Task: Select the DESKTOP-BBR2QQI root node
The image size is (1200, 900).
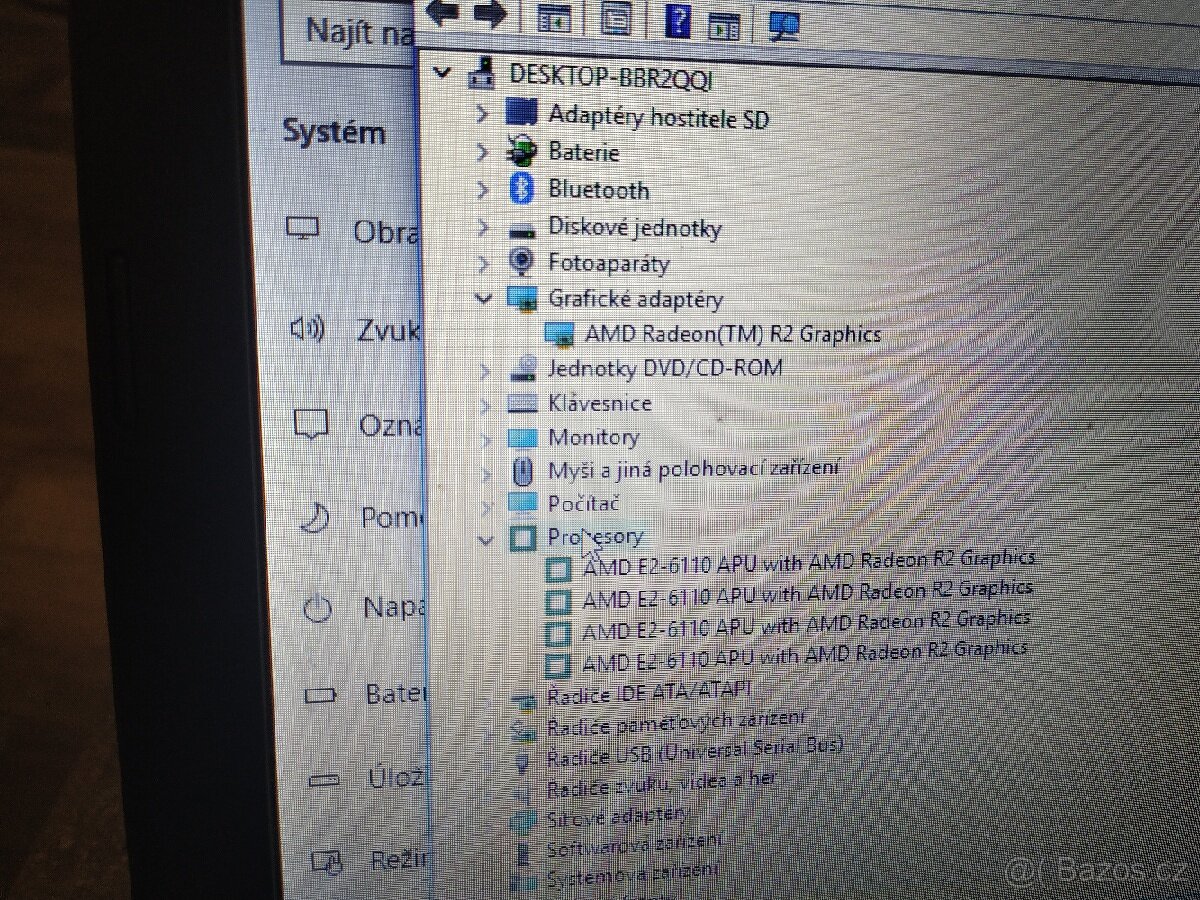Action: [x=610, y=73]
